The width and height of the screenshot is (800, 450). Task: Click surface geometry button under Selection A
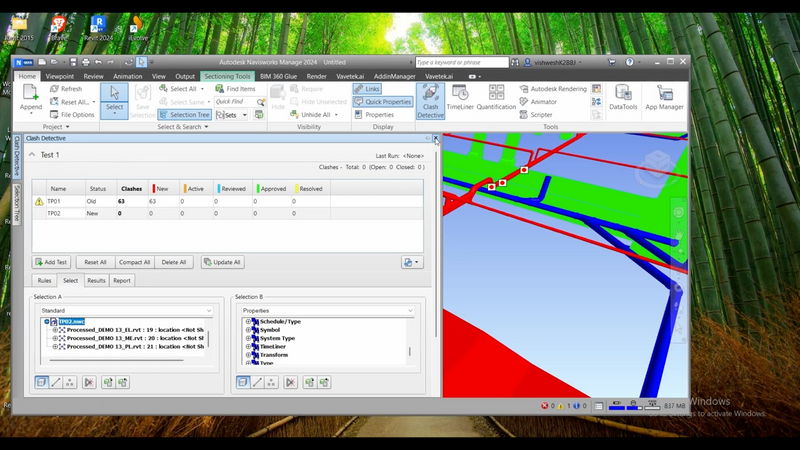(x=41, y=382)
